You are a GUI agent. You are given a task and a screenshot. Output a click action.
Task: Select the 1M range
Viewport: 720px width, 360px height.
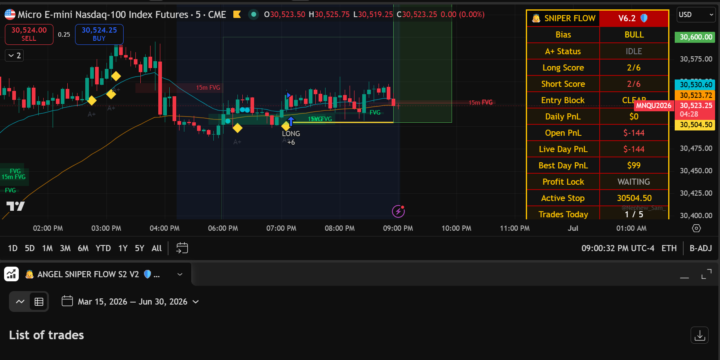(x=47, y=248)
